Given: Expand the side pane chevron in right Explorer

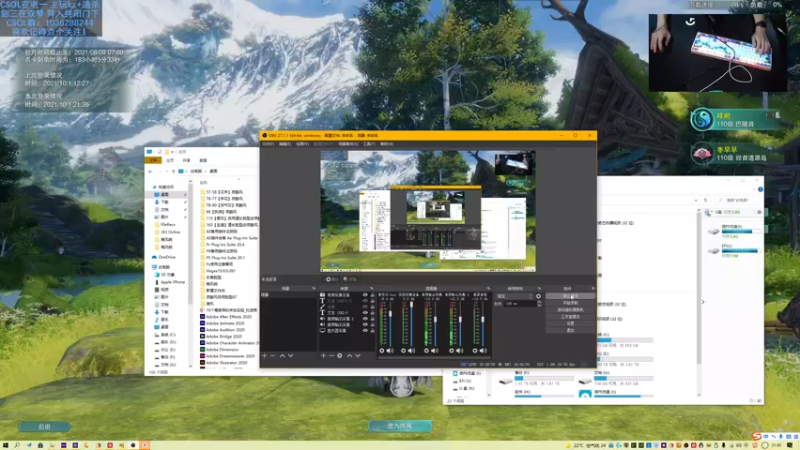Looking at the screenshot, I should coord(703,302).
